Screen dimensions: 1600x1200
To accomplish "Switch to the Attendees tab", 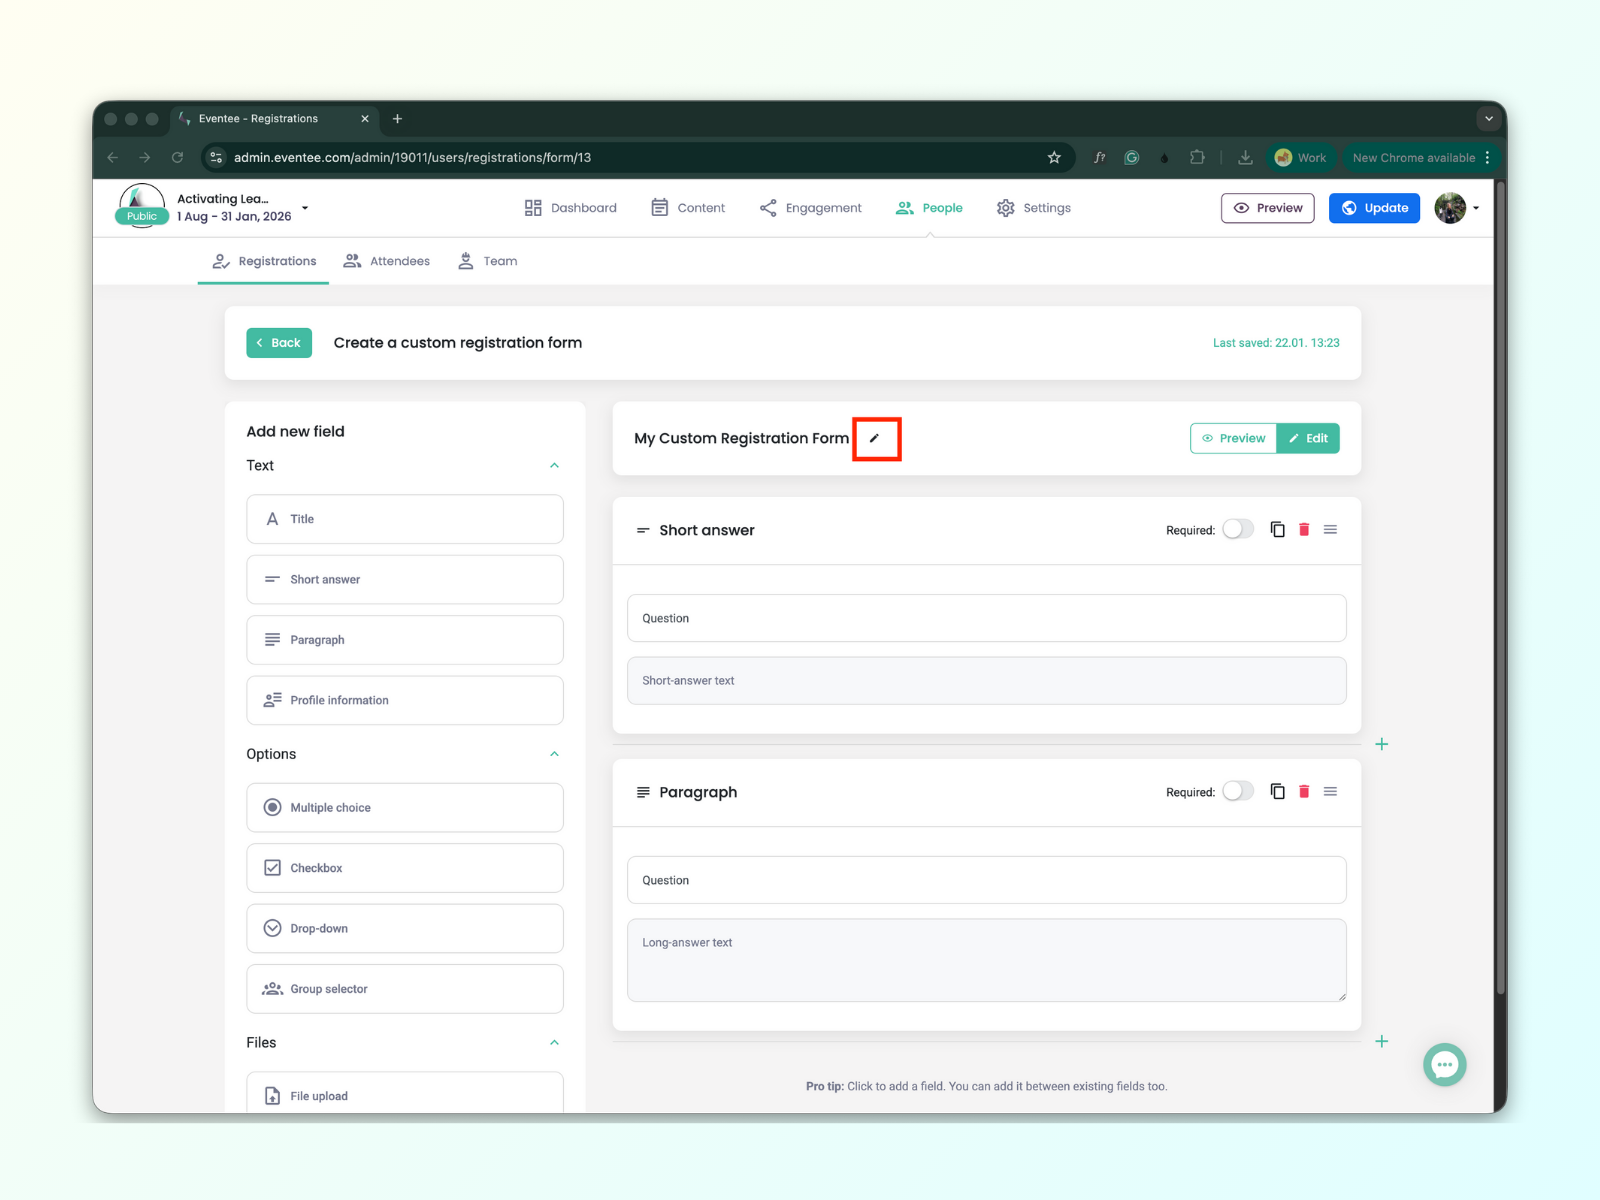I will [386, 261].
